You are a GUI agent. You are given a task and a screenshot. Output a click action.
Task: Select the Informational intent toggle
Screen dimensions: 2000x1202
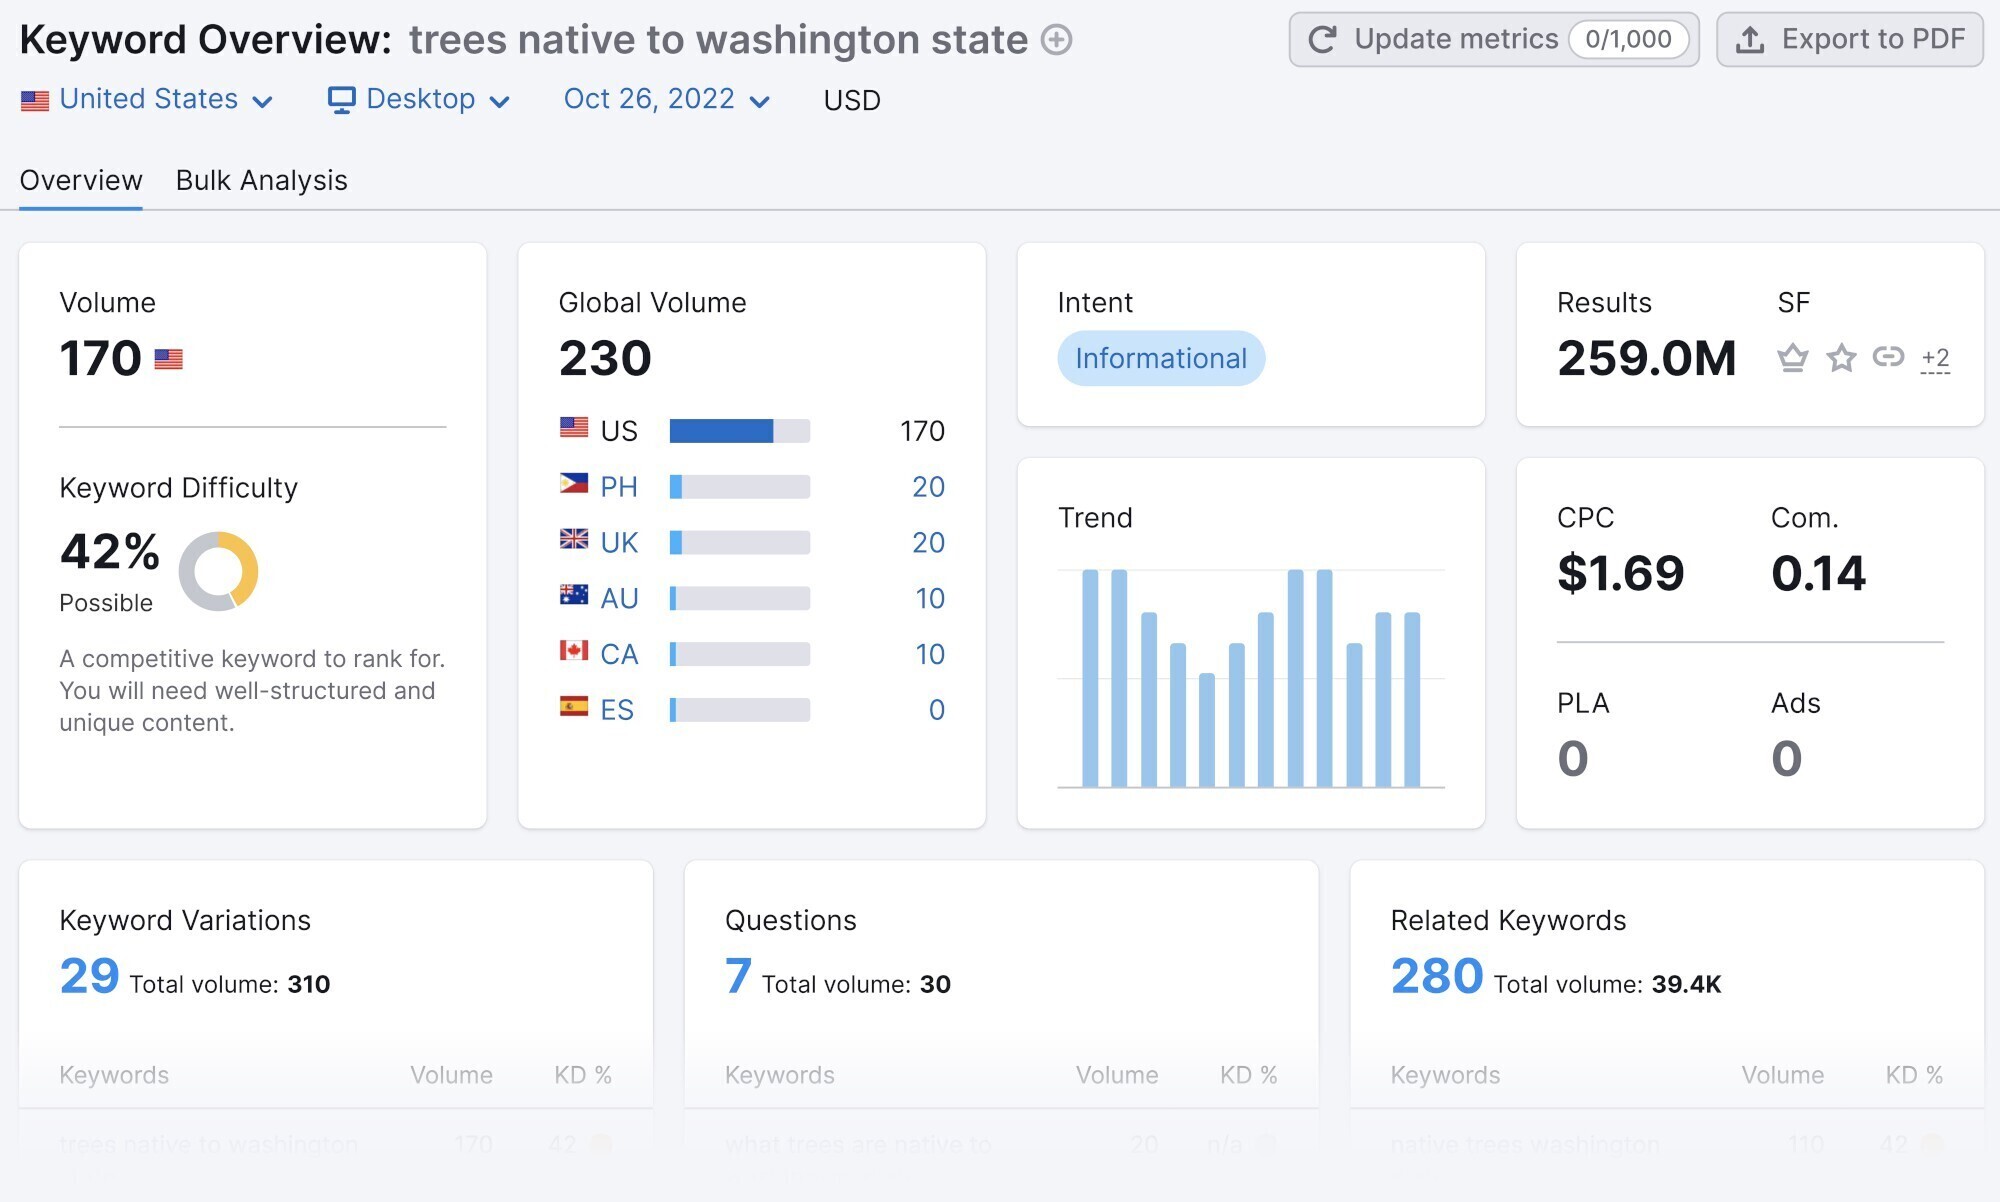pos(1160,356)
